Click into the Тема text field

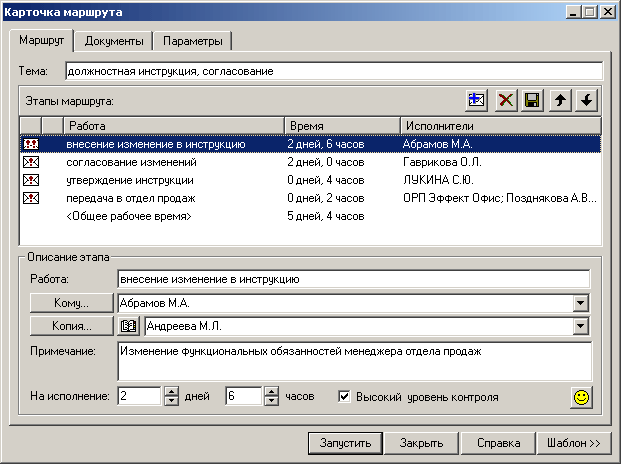[333, 71]
